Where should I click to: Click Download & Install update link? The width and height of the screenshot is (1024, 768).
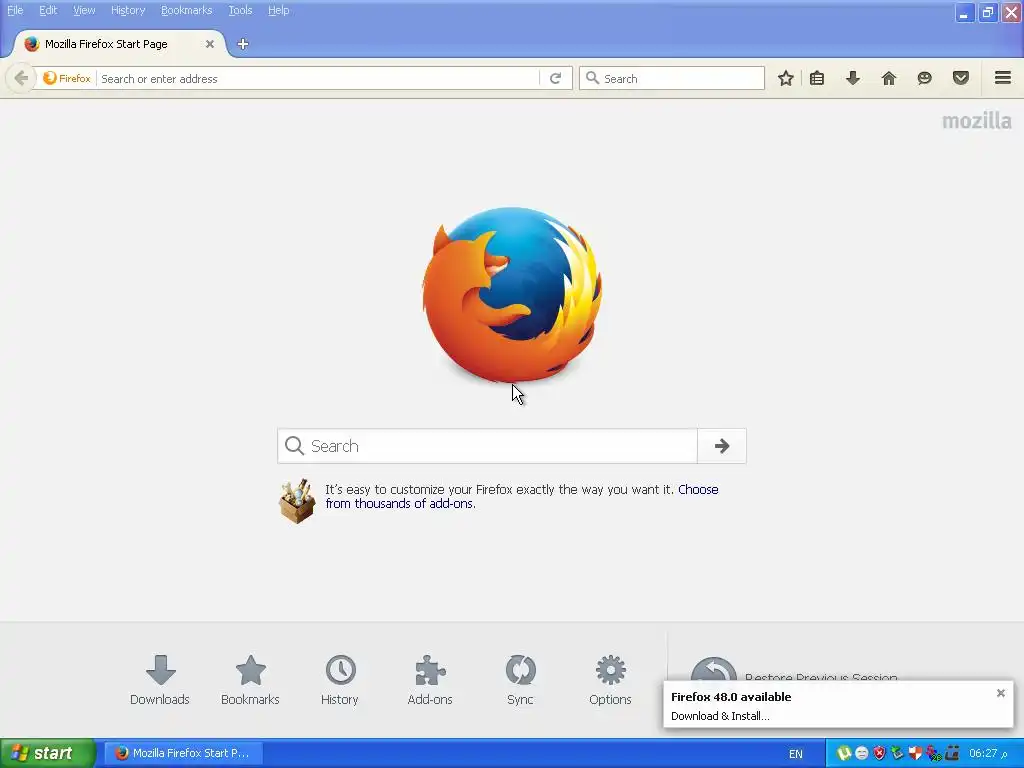coord(720,716)
